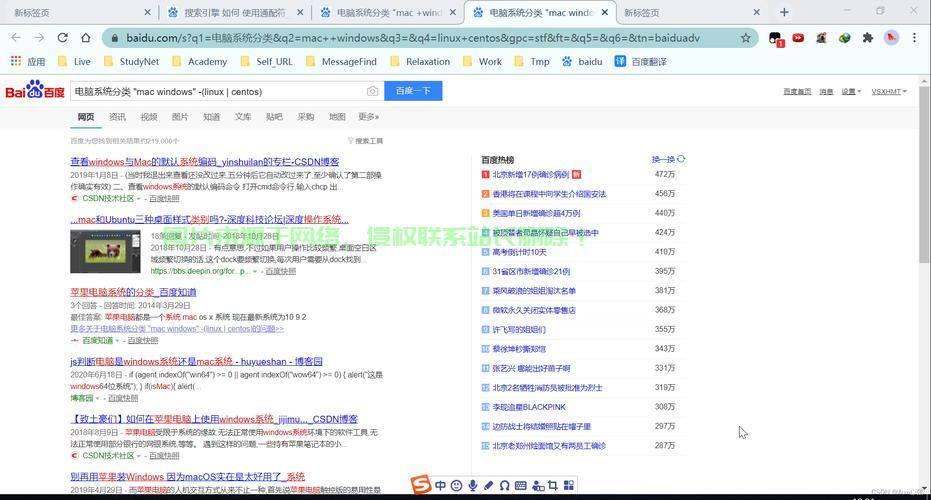Open the Live bookmarks folder

click(74, 61)
